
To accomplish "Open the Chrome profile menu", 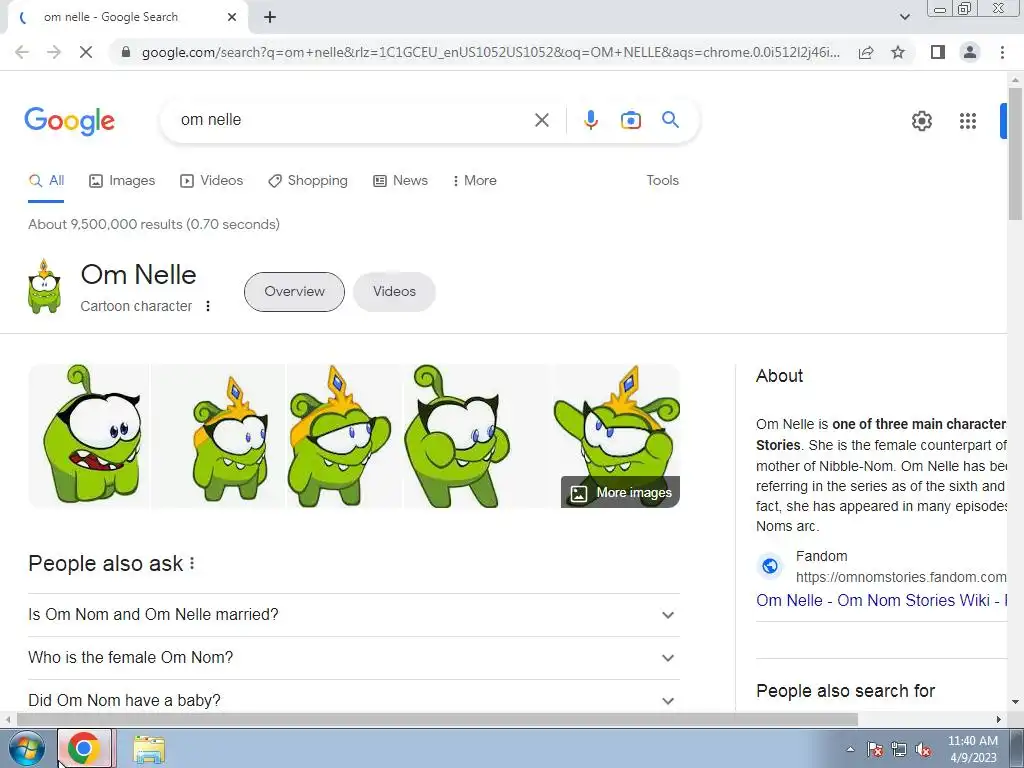I will 970,52.
